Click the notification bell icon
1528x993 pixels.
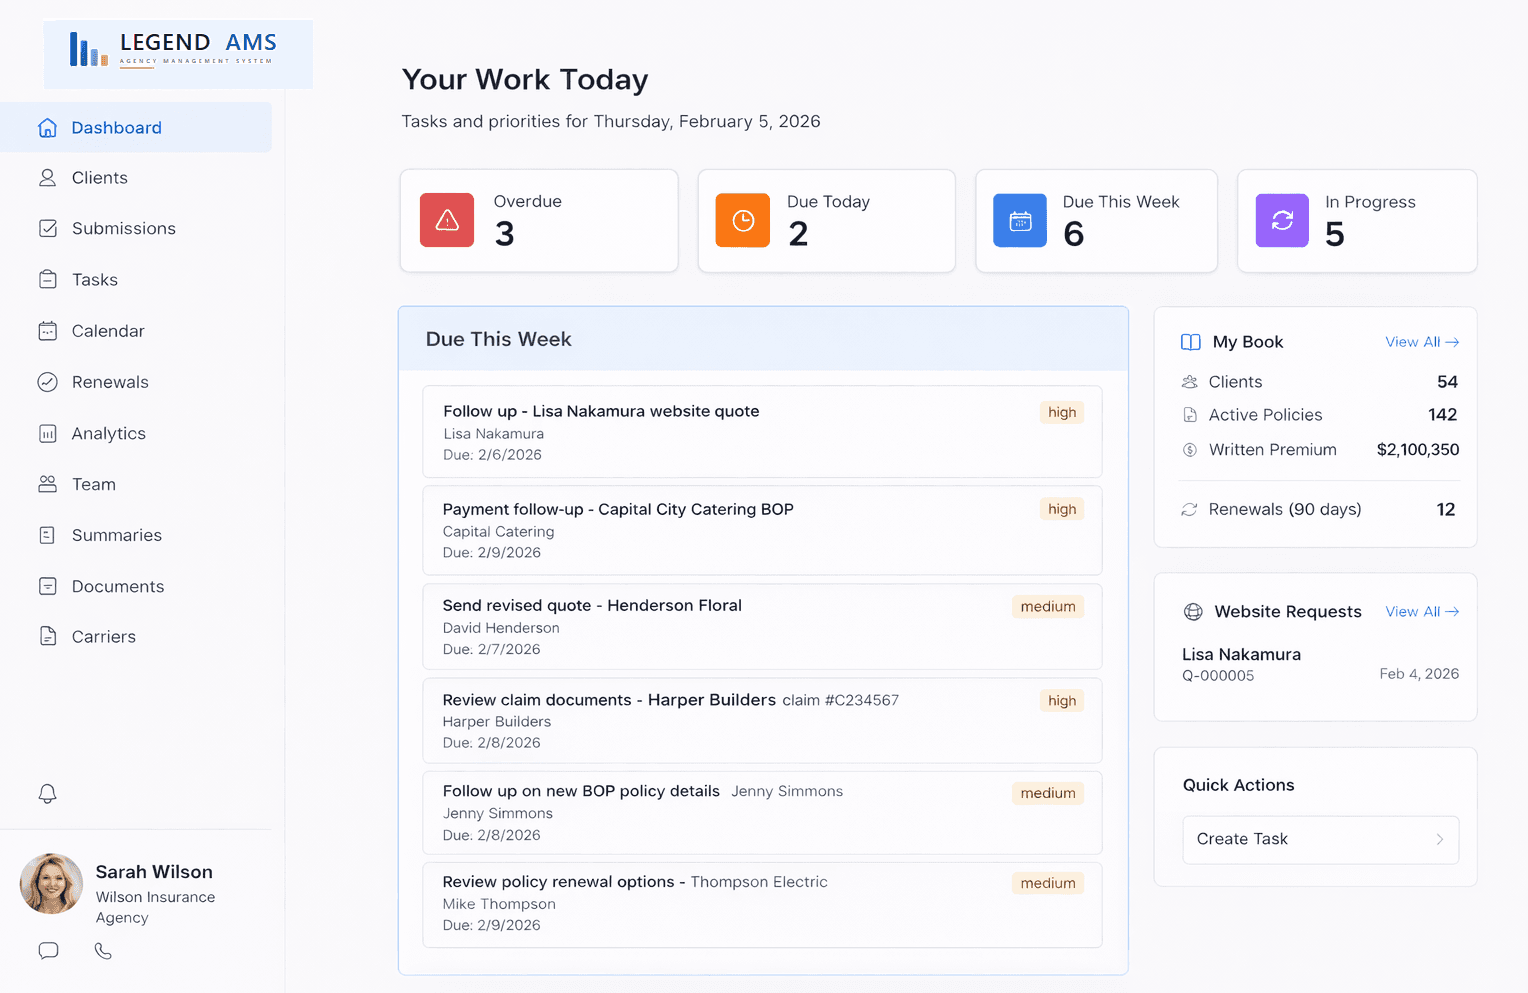pos(47,794)
